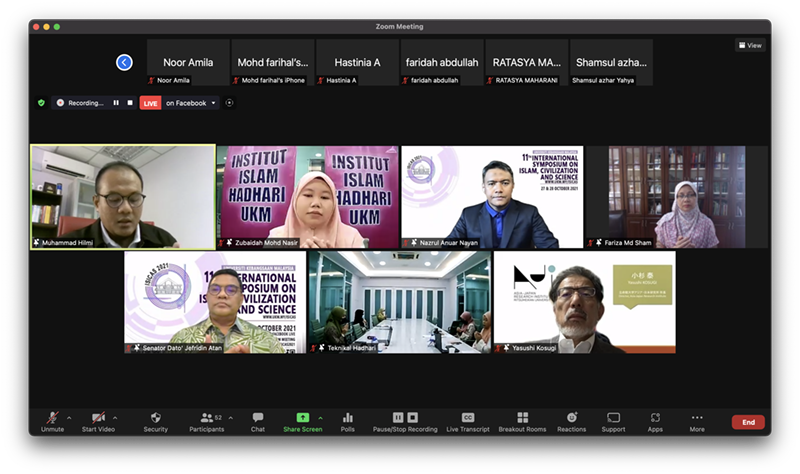800x474 pixels.
Task: Open the More menu in toolbar
Action: (x=697, y=420)
